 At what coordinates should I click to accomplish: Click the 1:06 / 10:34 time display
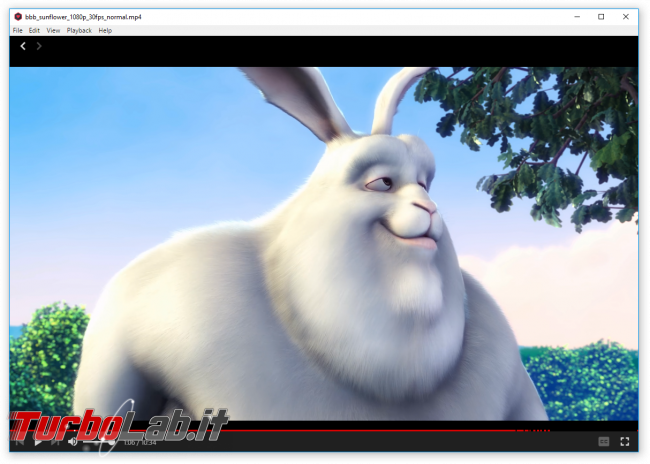click(140, 442)
